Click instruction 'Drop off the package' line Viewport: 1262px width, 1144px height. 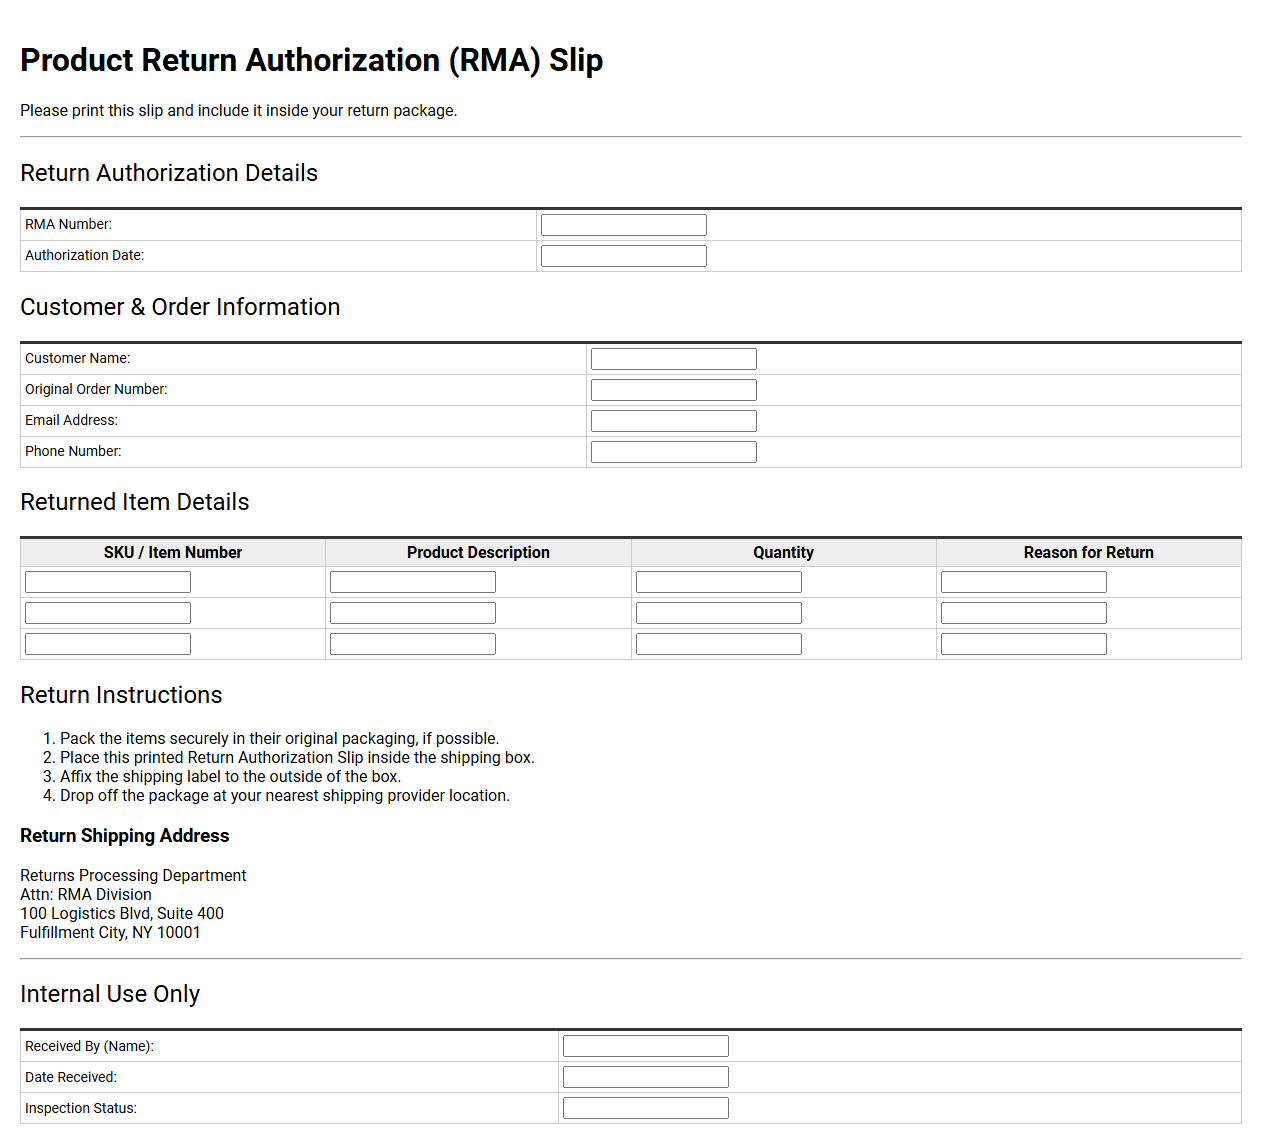285,796
